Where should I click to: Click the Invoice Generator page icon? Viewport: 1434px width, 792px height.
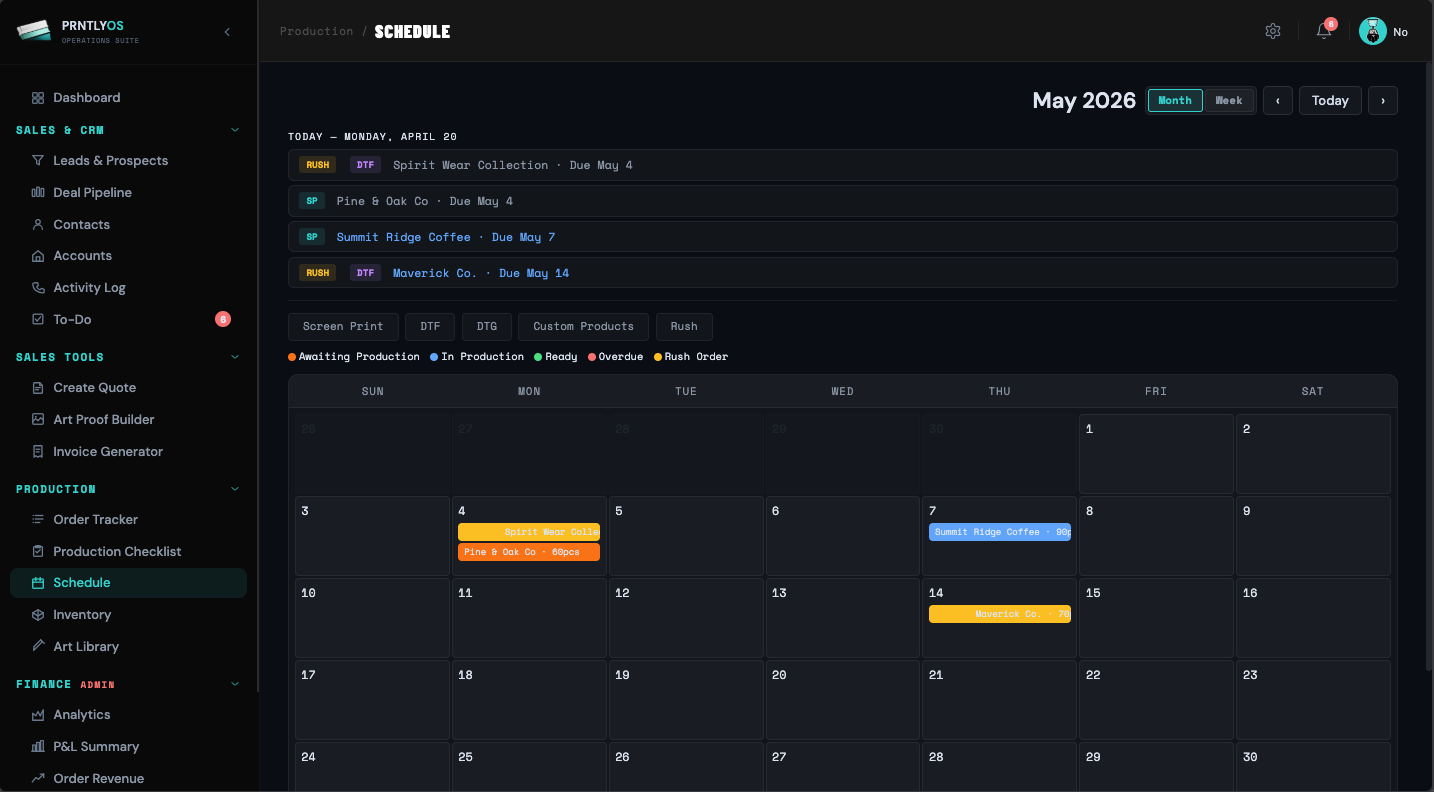click(x=38, y=452)
